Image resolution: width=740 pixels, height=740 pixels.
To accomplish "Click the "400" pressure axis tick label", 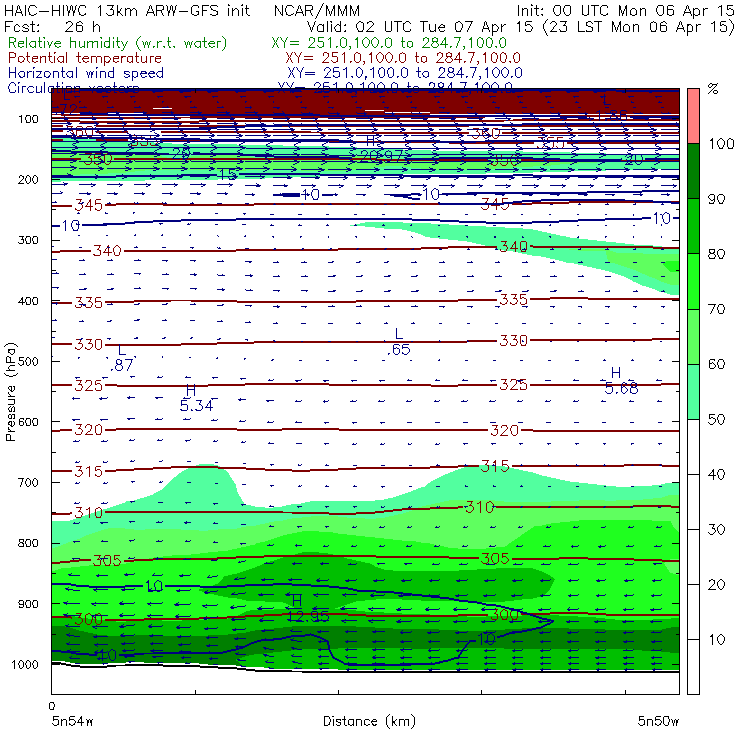I will (28, 301).
